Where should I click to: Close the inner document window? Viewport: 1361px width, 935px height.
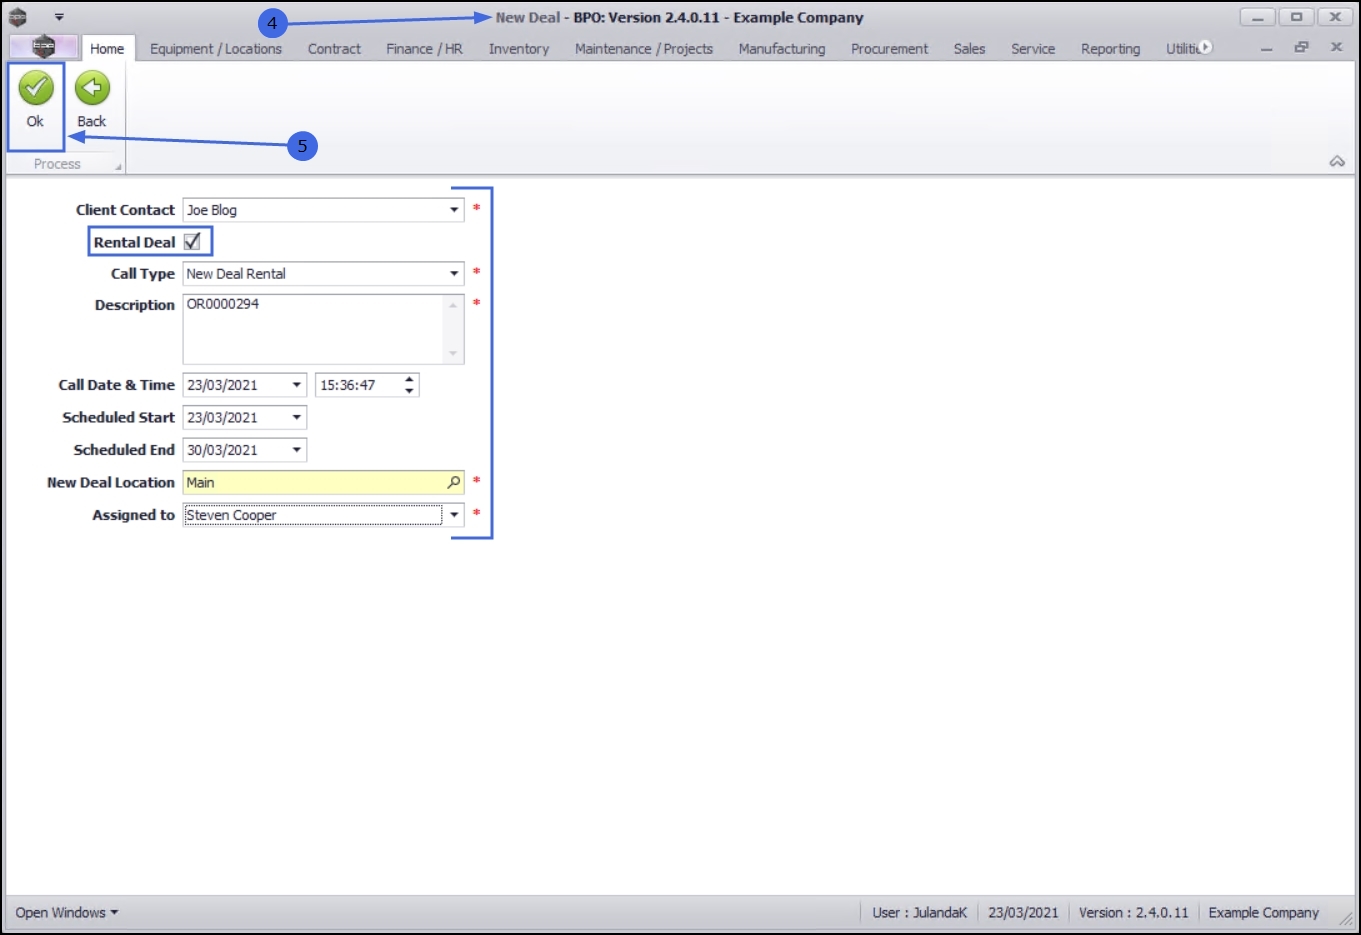(1336, 47)
